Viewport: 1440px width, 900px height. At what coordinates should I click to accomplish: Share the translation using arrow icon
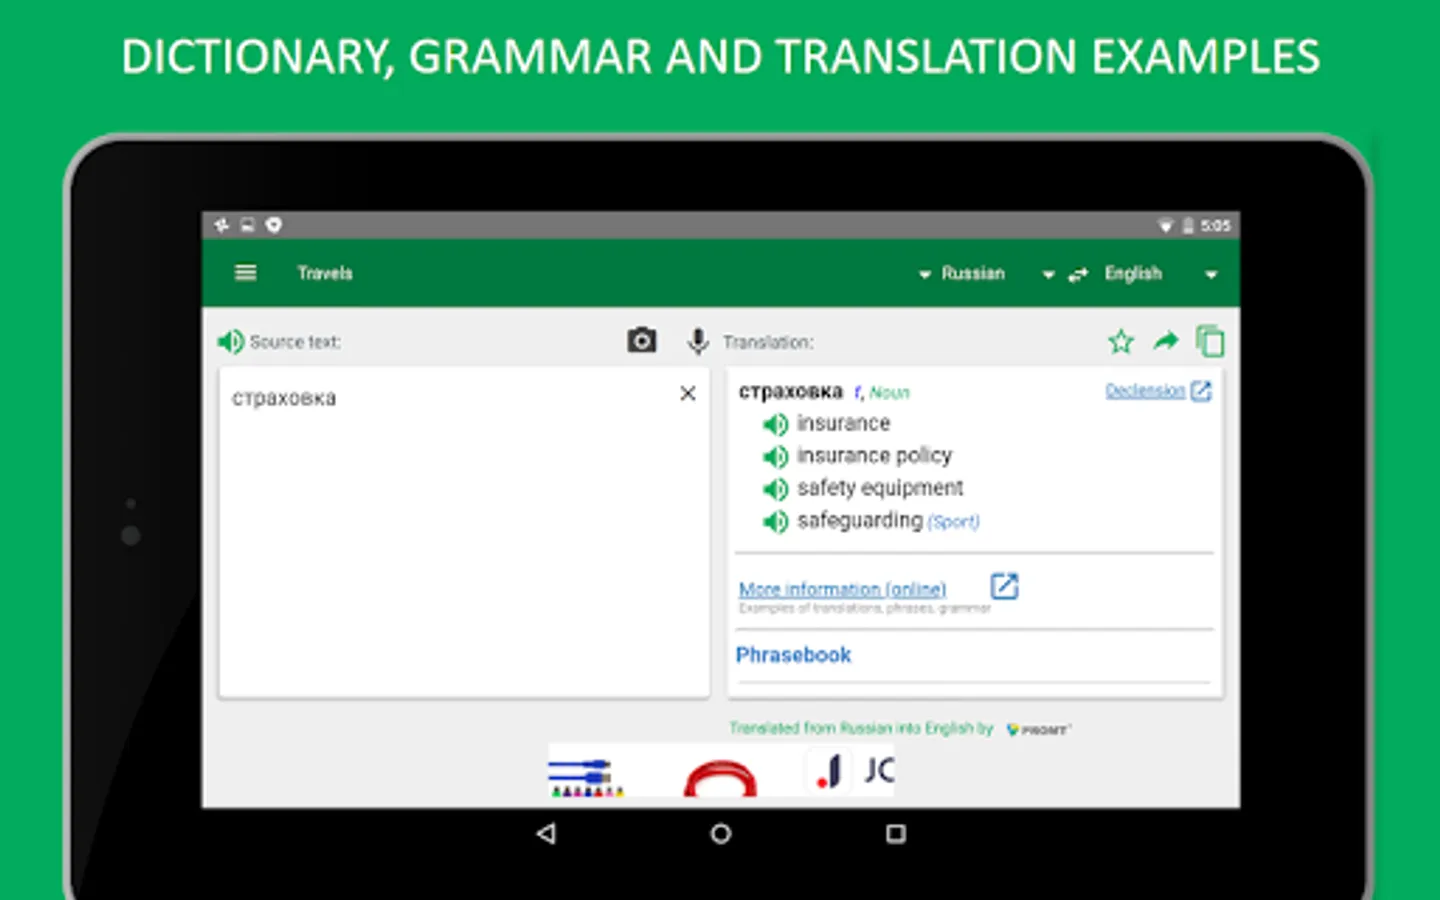click(x=1166, y=341)
